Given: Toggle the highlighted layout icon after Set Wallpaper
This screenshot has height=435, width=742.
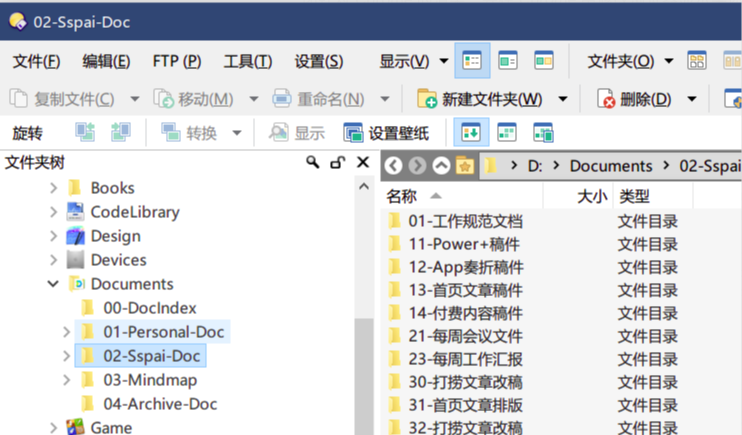Looking at the screenshot, I should click(x=472, y=133).
